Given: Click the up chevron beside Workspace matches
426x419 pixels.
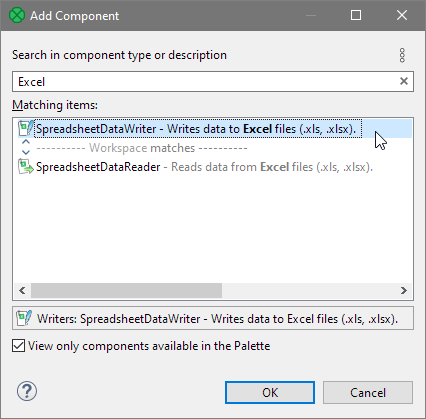Looking at the screenshot, I should 26,142.
